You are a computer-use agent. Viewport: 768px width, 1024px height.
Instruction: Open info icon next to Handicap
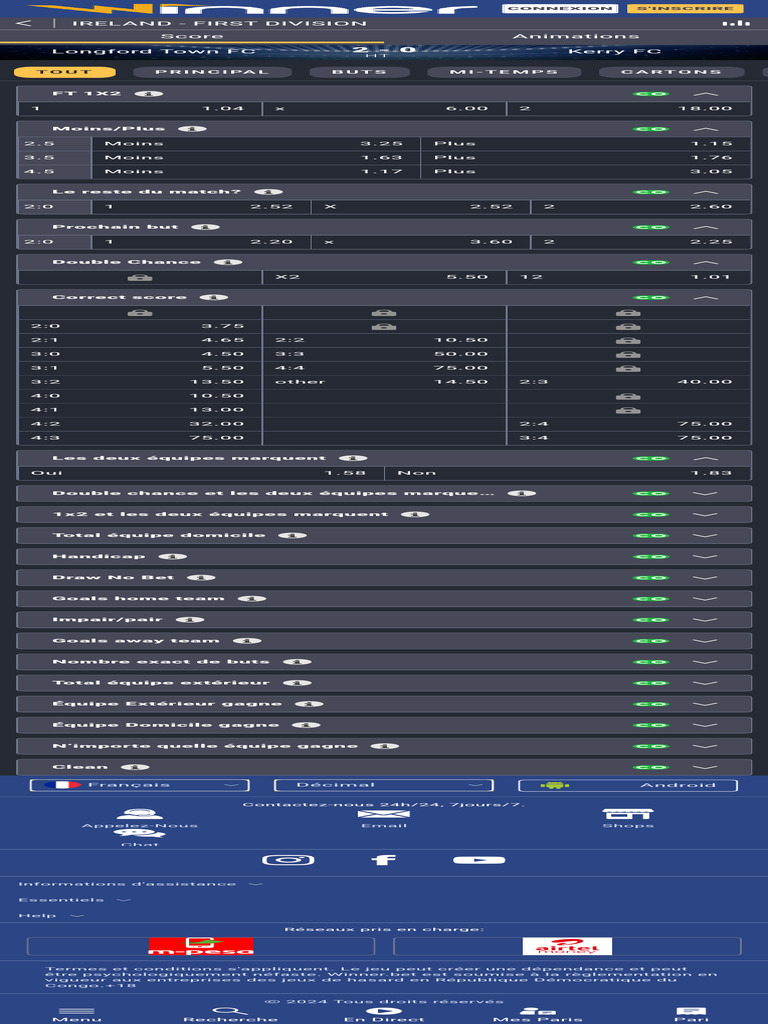[172, 556]
